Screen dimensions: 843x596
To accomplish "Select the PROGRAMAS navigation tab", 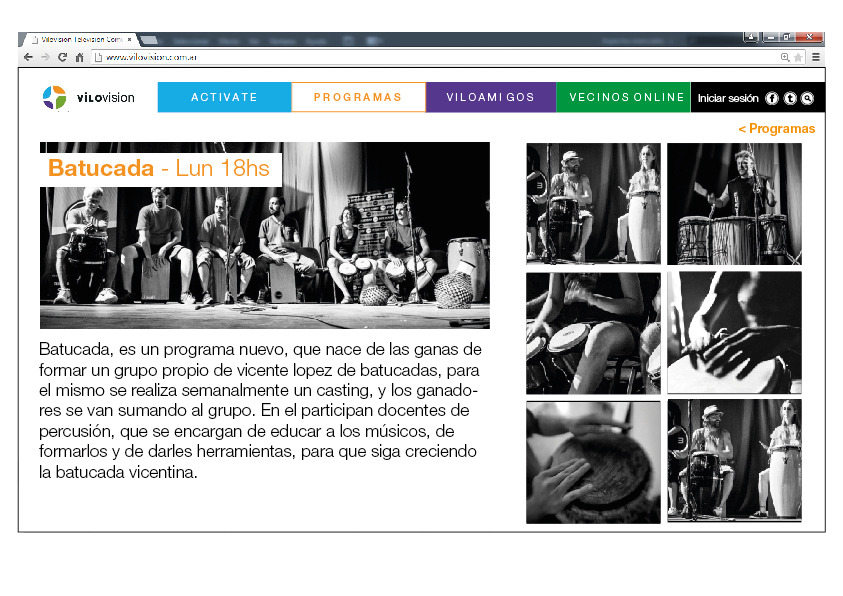I will (x=357, y=97).
